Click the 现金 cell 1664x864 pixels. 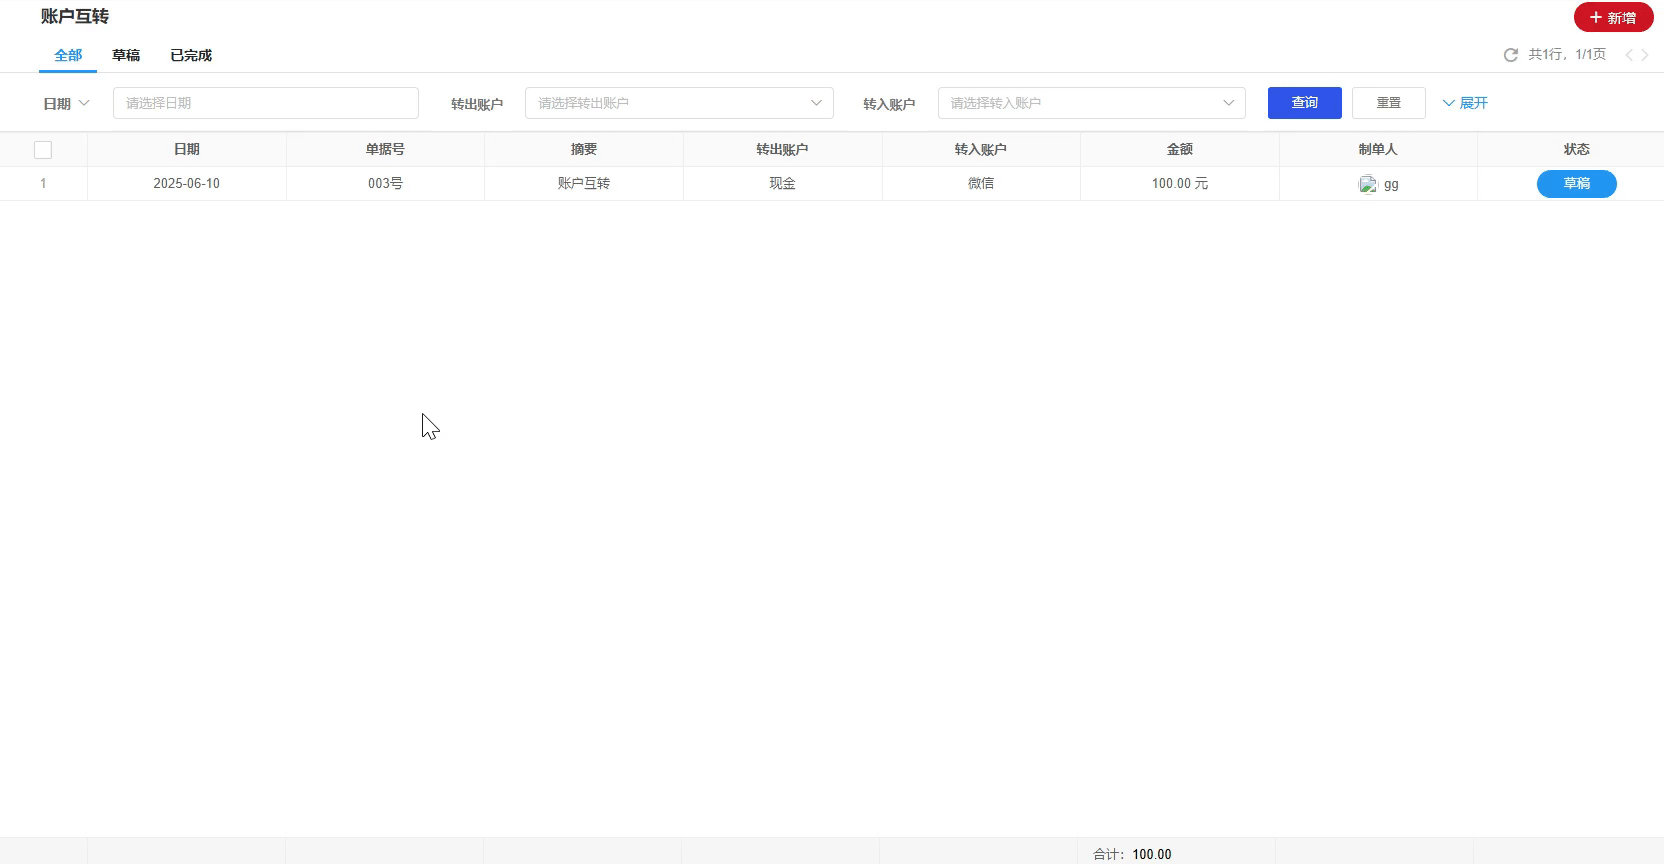(x=782, y=184)
